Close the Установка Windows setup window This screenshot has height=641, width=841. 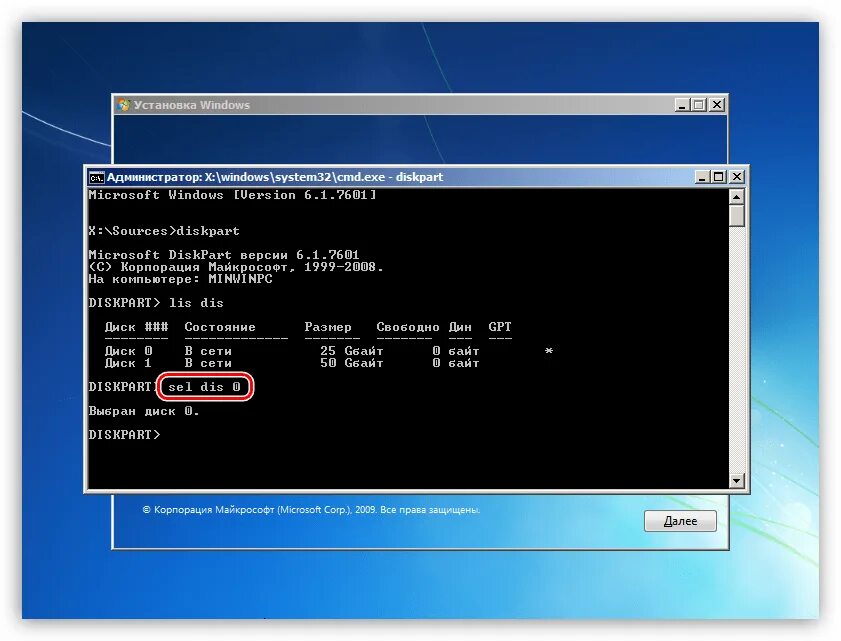(717, 104)
